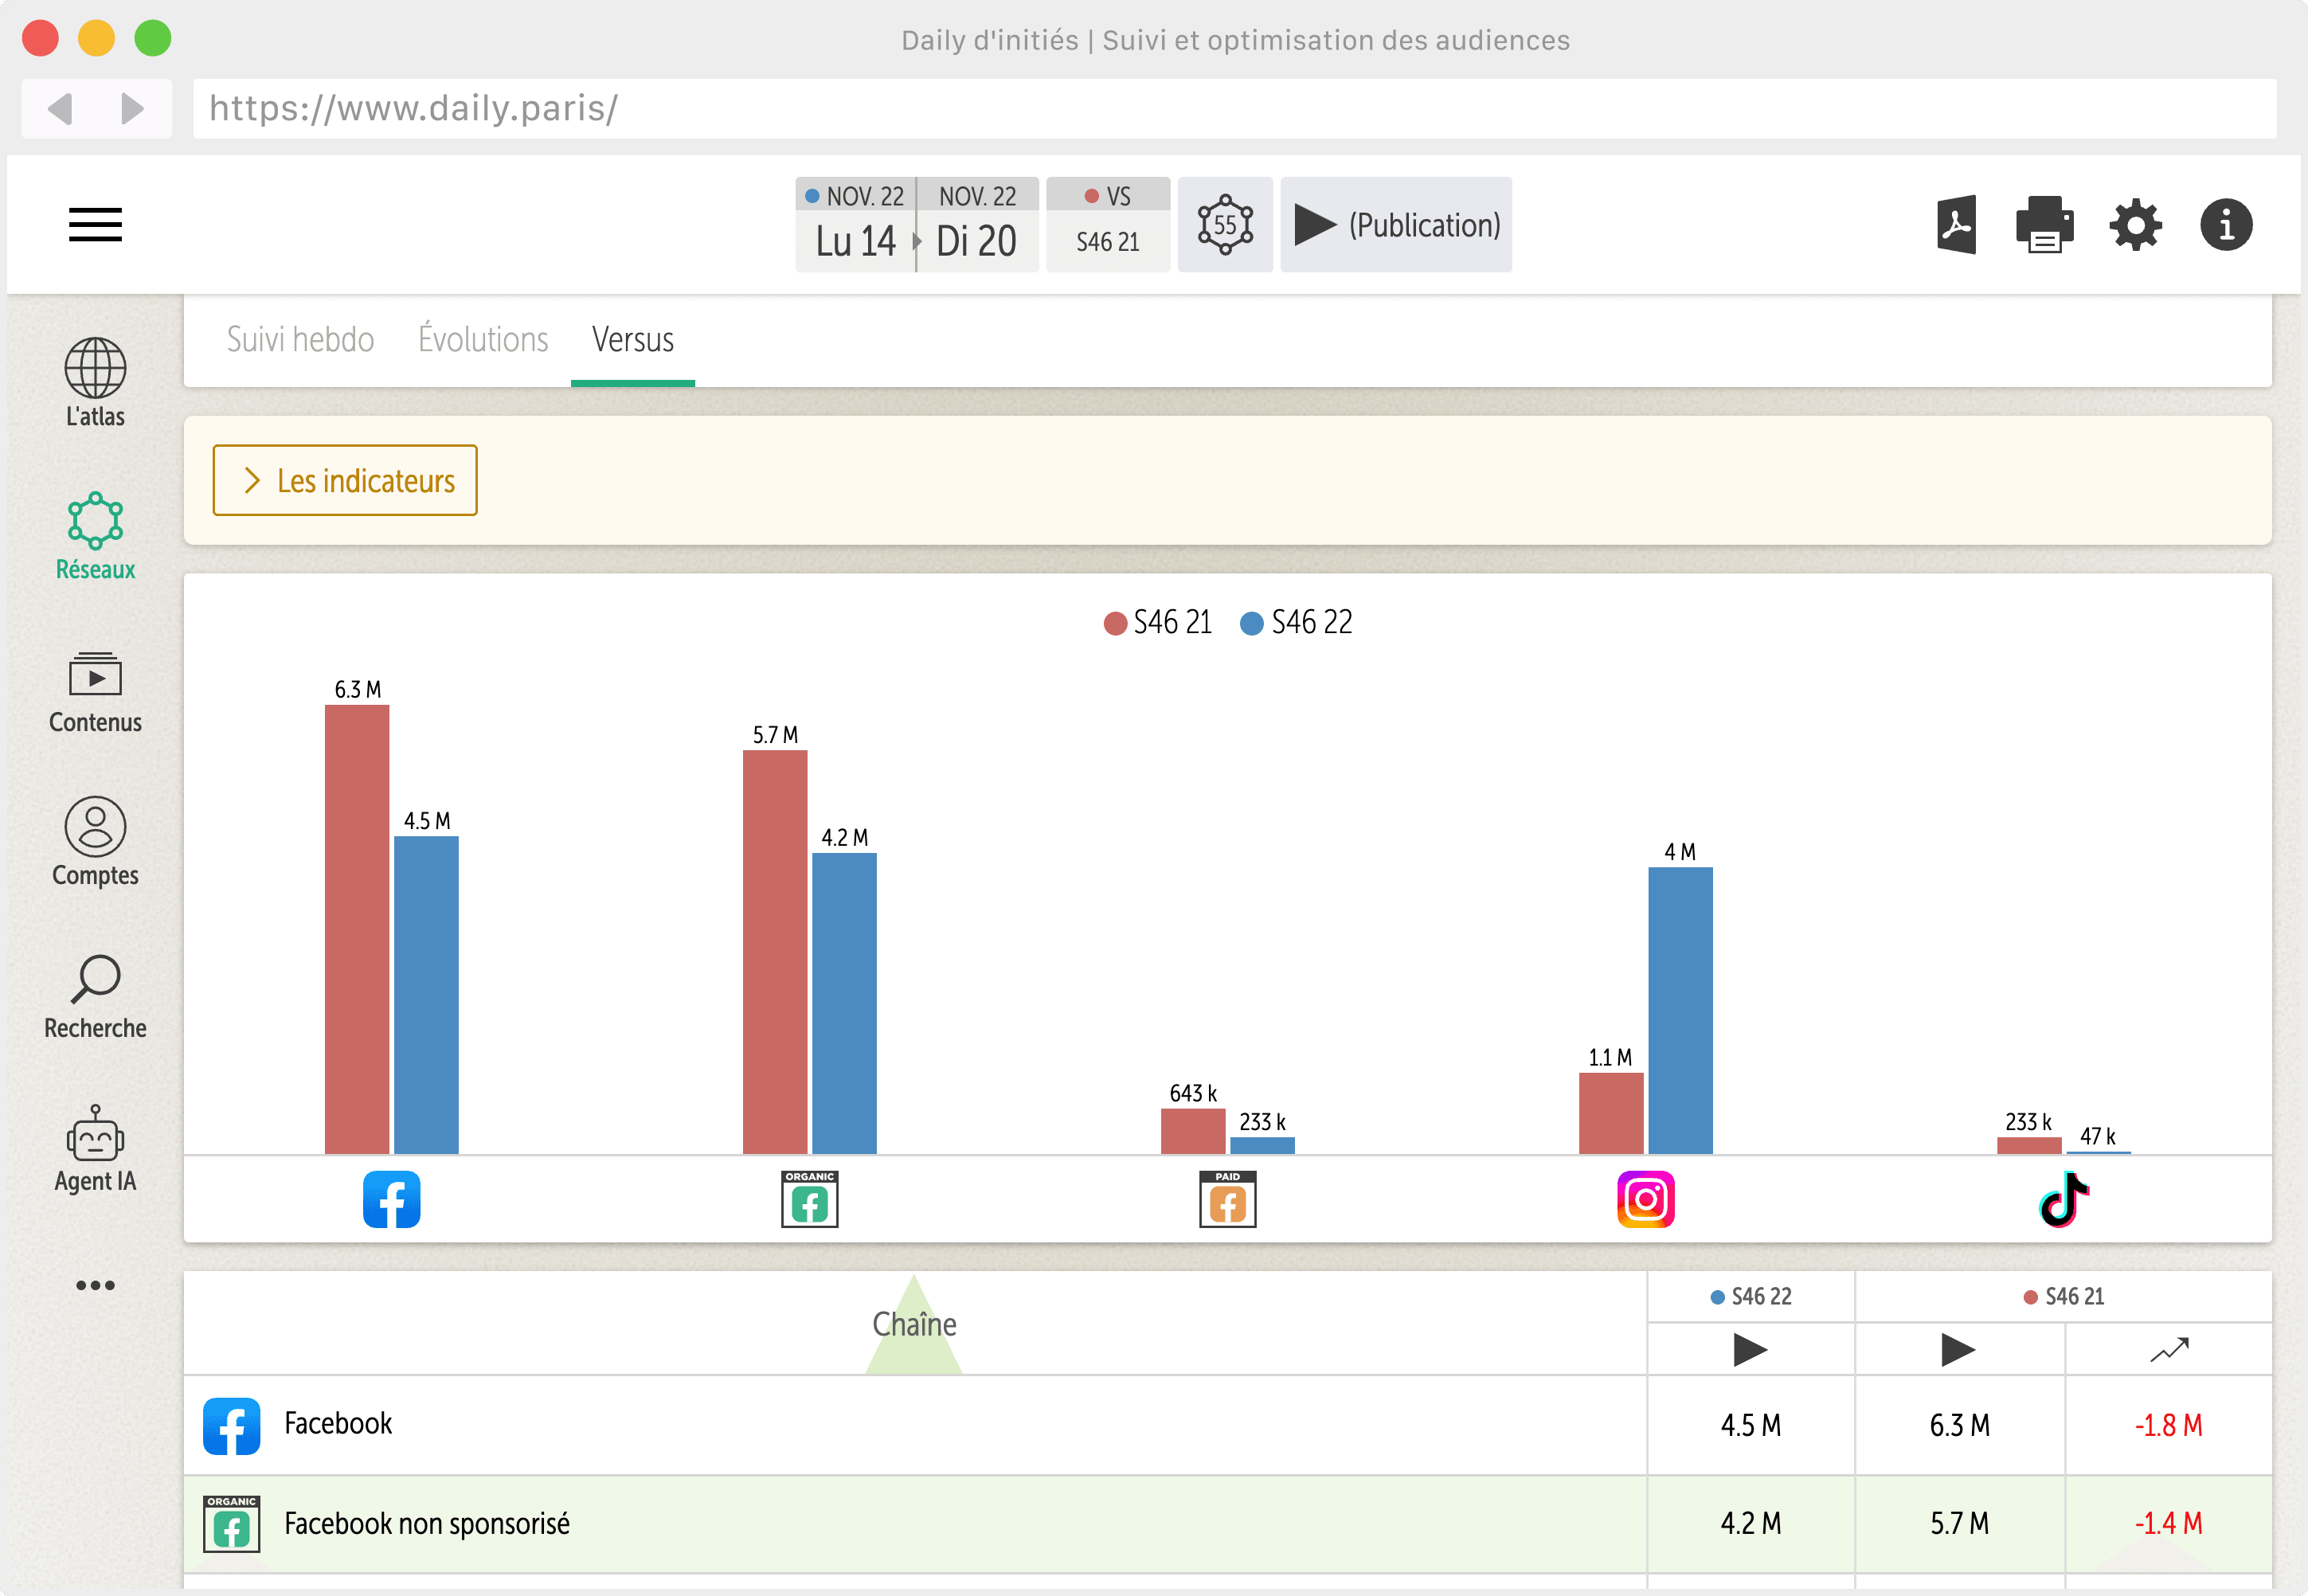Viewport: 2308px width, 1596px height.
Task: Launch the Agent IA
Action: click(95, 1150)
